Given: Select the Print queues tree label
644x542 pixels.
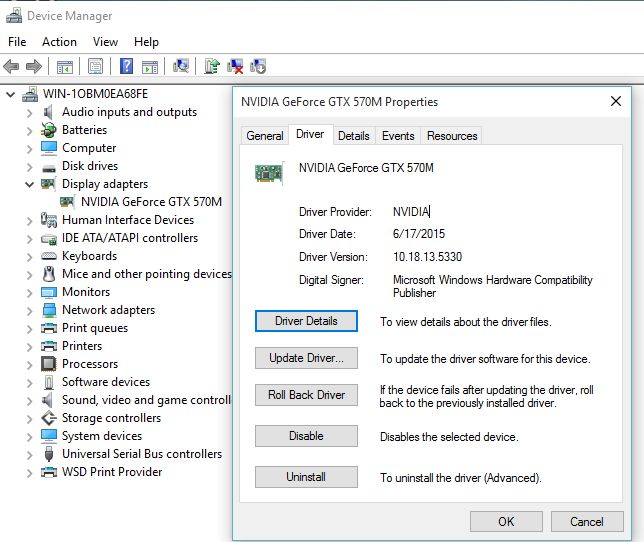Looking at the screenshot, I should (95, 328).
